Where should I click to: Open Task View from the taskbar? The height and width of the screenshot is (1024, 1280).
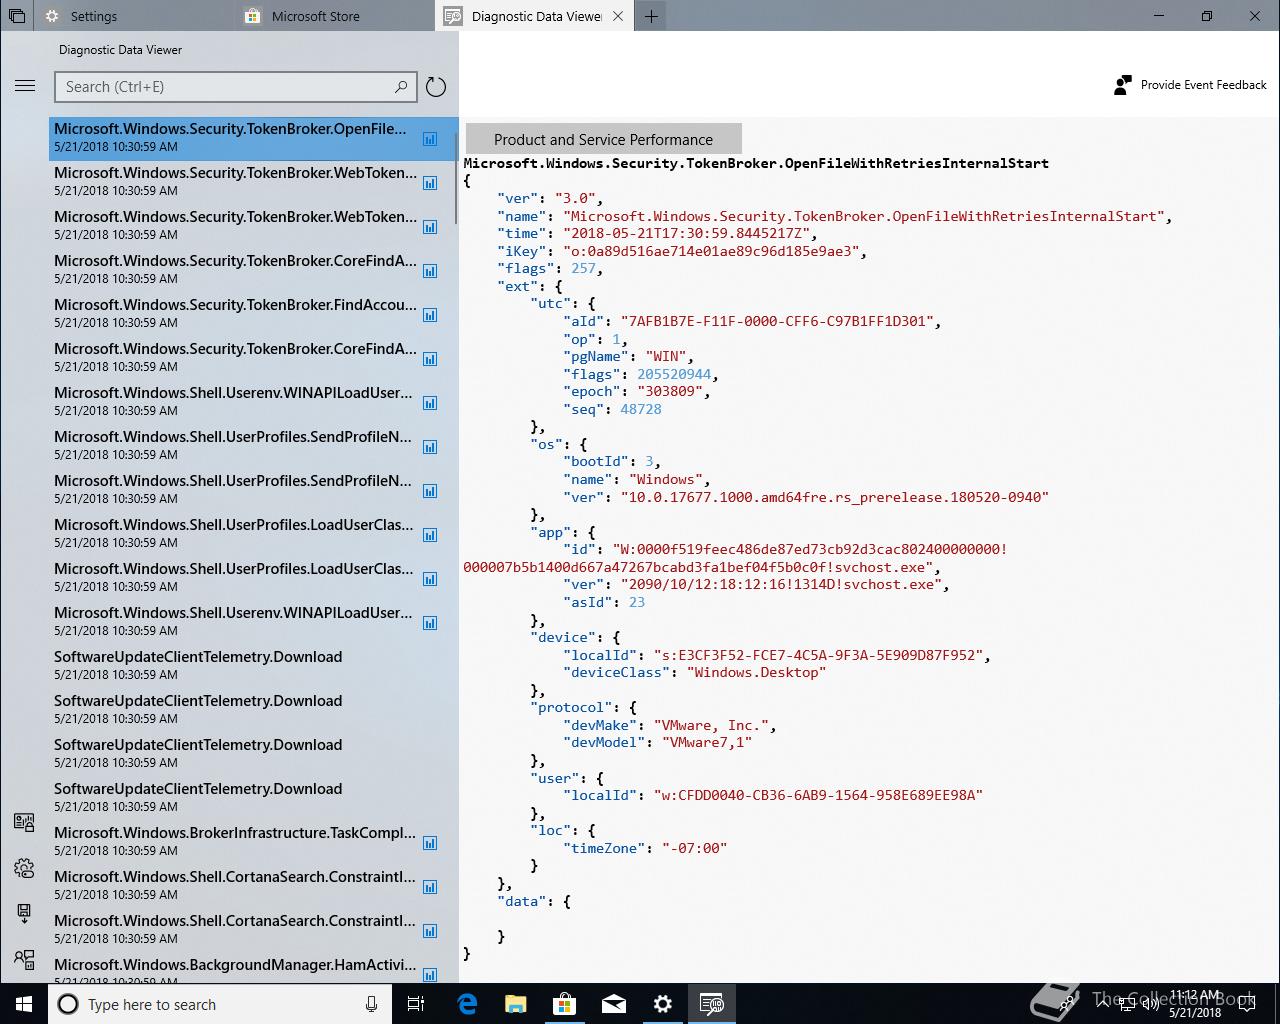(417, 1004)
